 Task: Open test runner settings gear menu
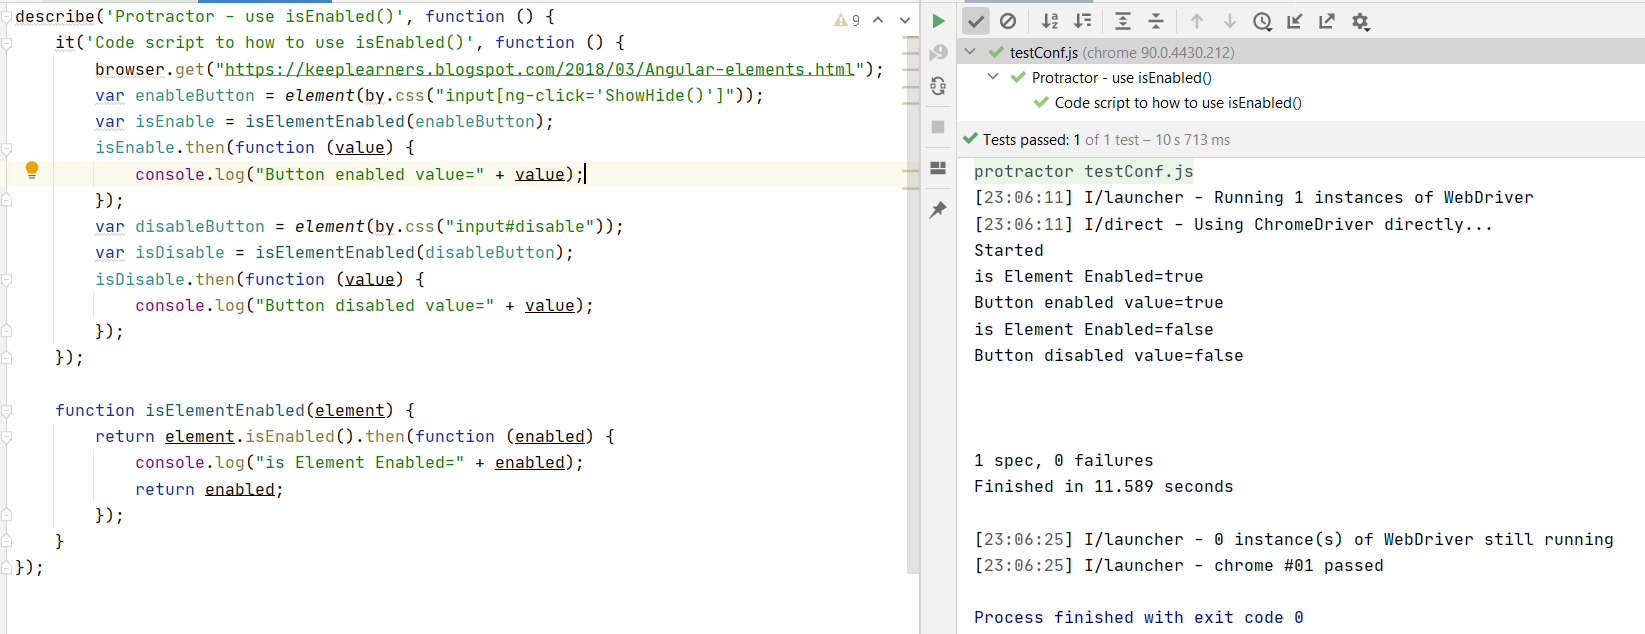(x=1360, y=21)
